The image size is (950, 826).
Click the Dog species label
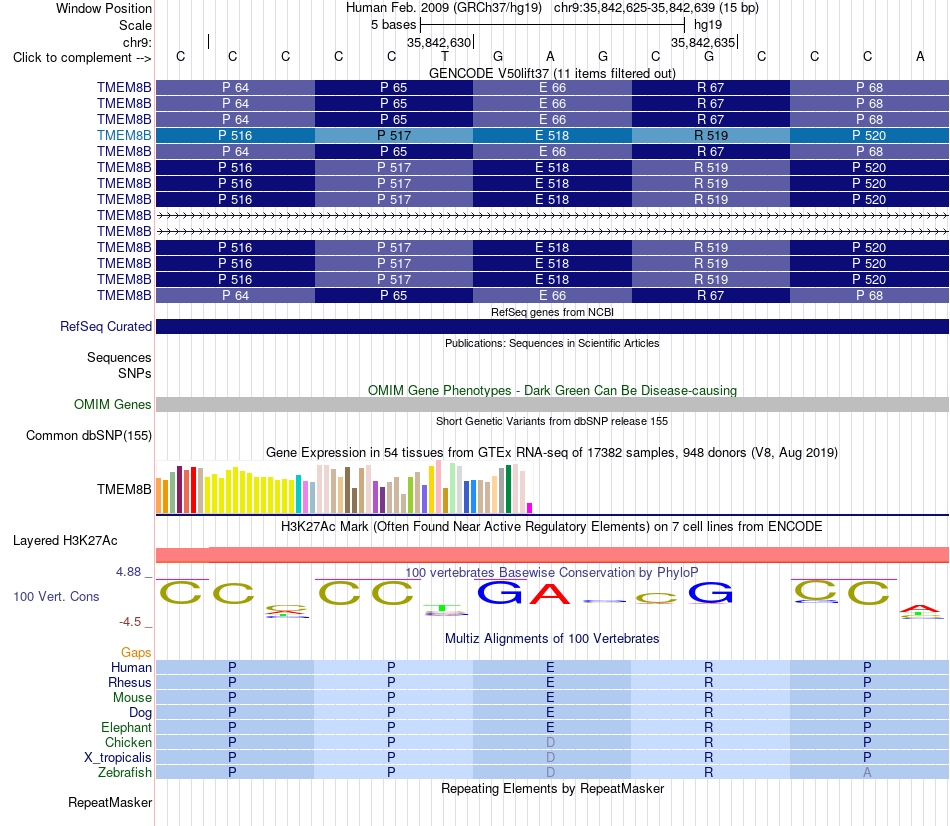[140, 713]
